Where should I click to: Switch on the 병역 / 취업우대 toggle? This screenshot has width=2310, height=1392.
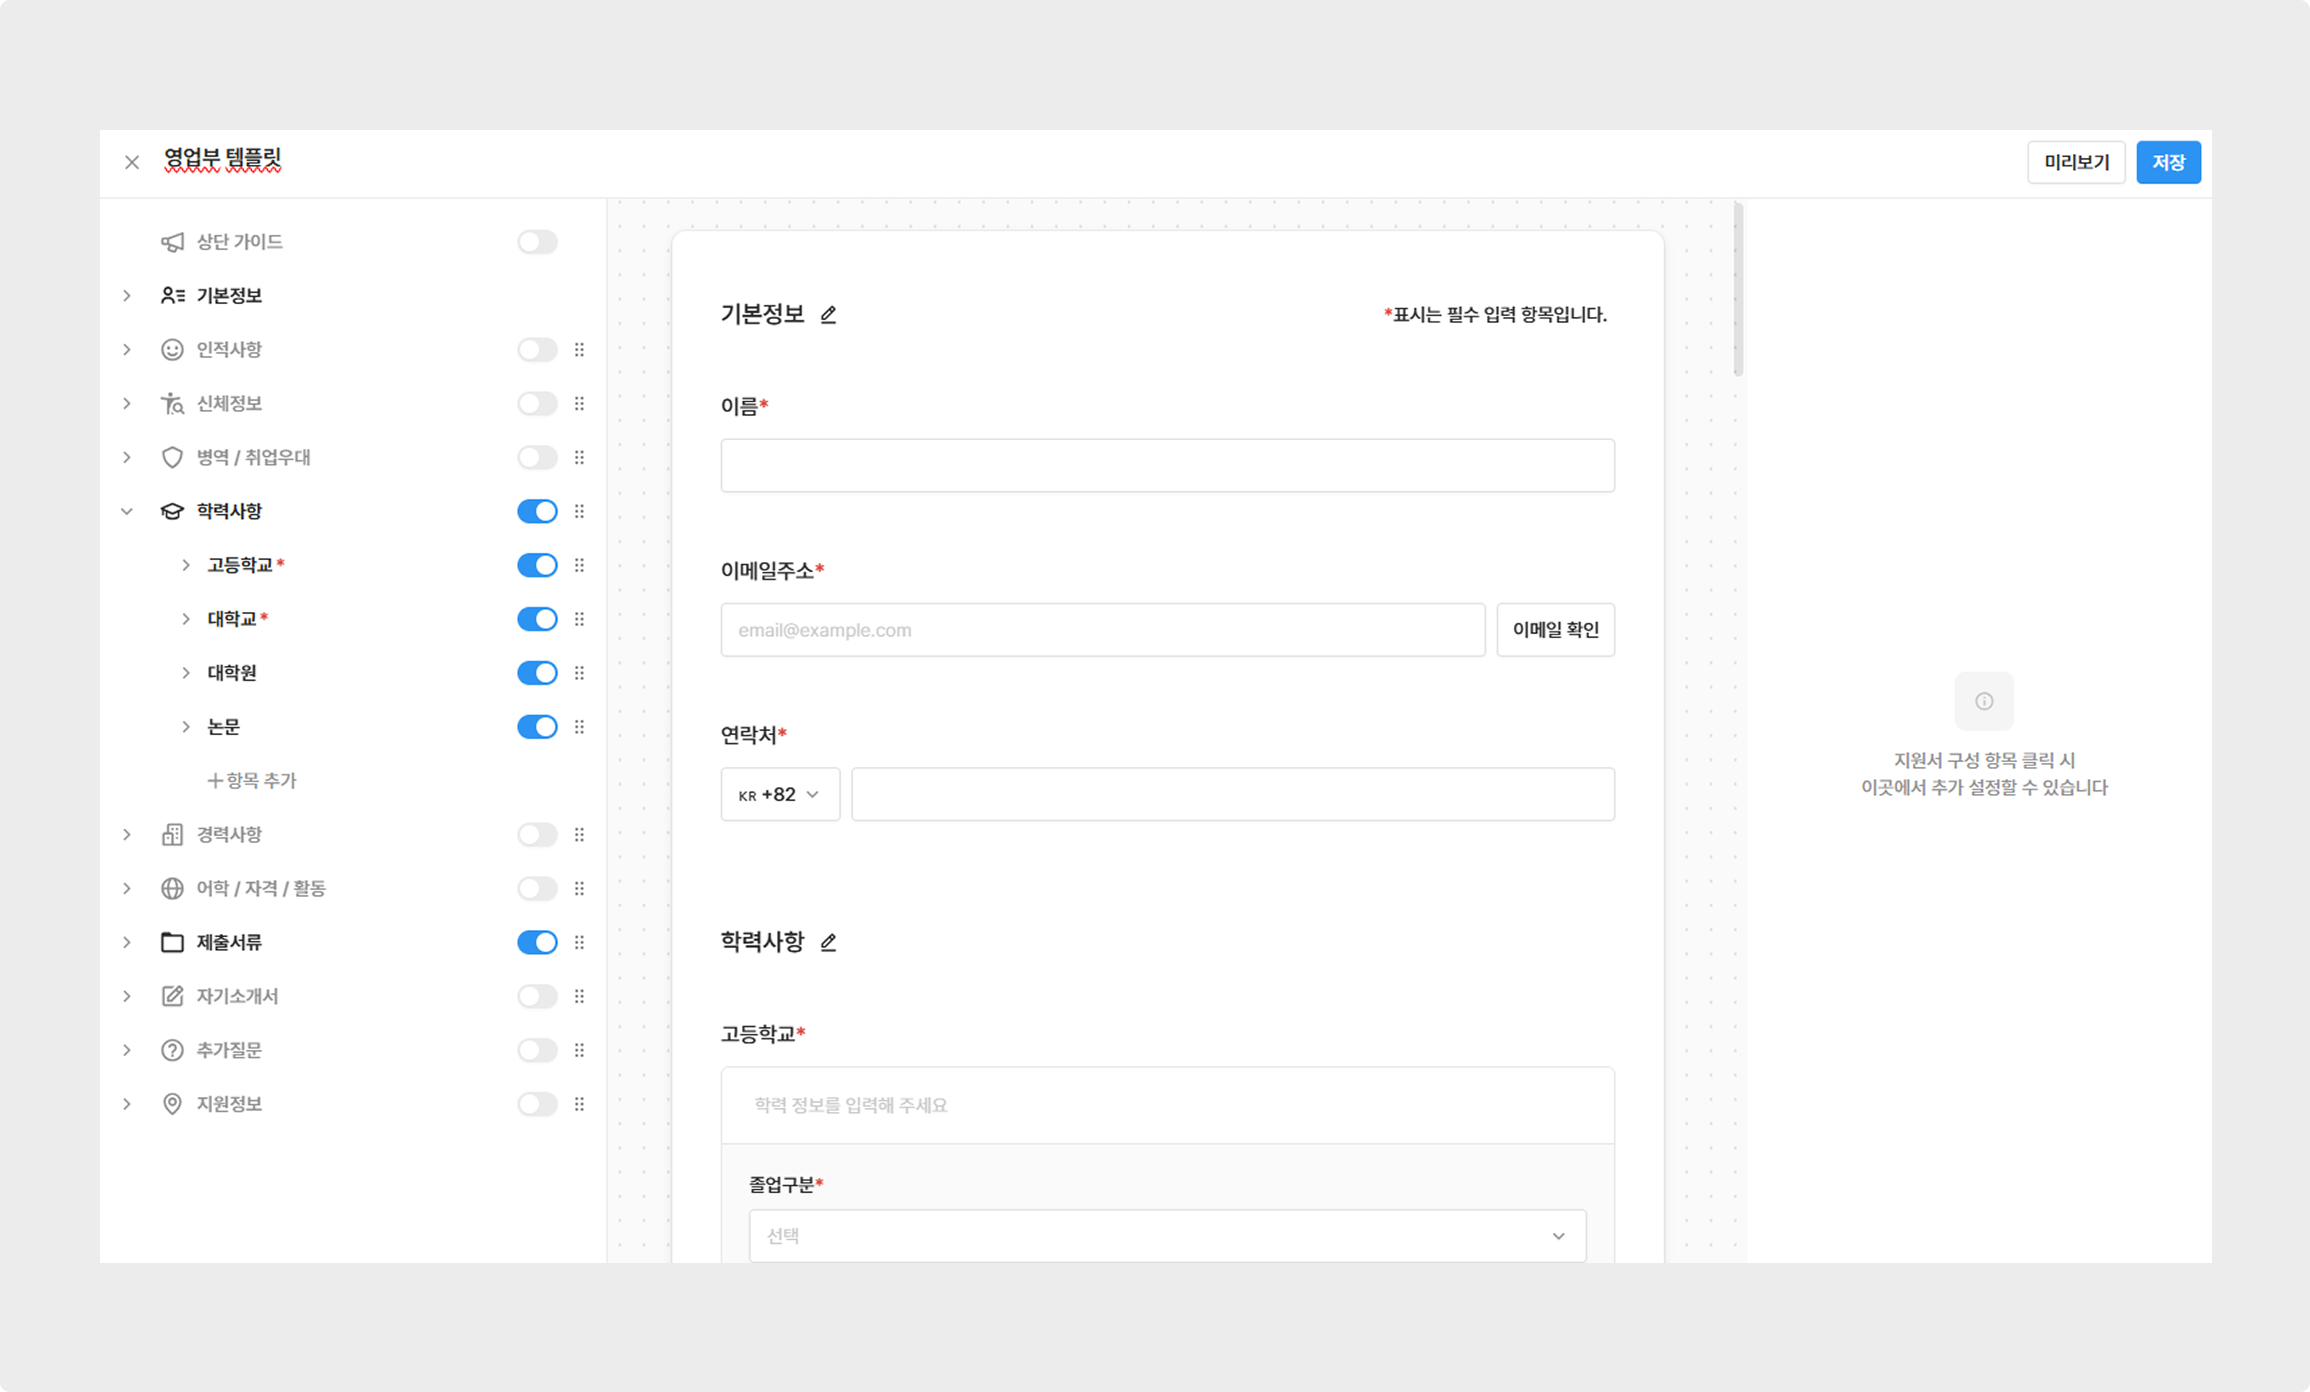tap(537, 458)
